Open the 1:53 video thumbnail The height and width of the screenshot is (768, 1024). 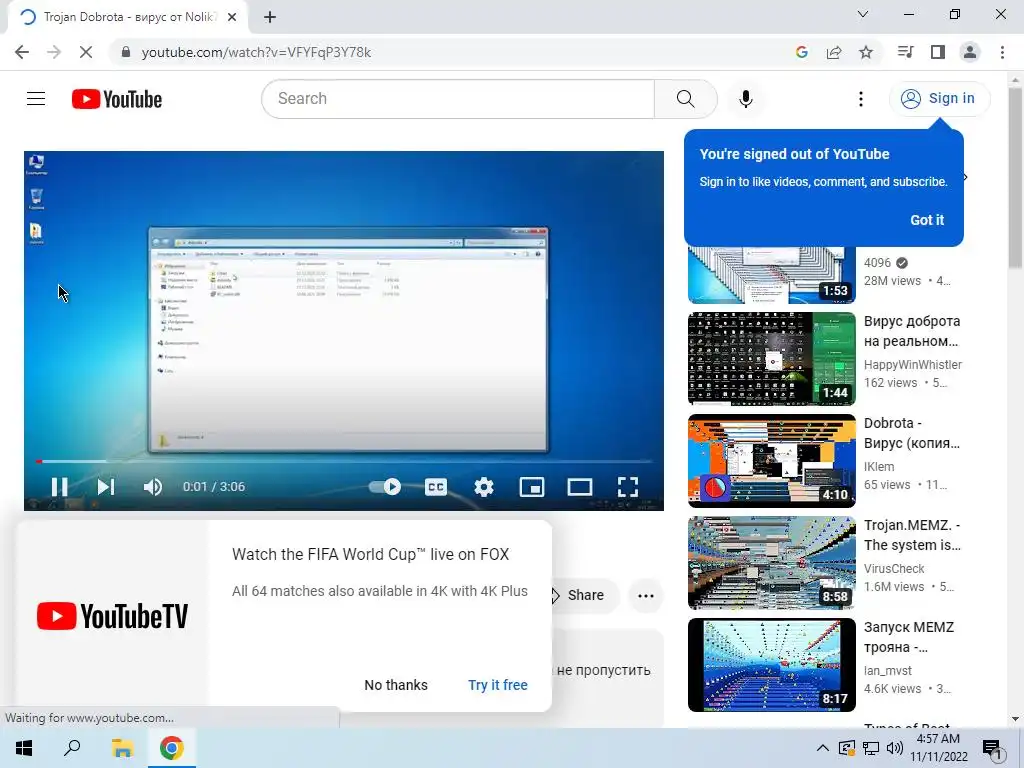[771, 275]
